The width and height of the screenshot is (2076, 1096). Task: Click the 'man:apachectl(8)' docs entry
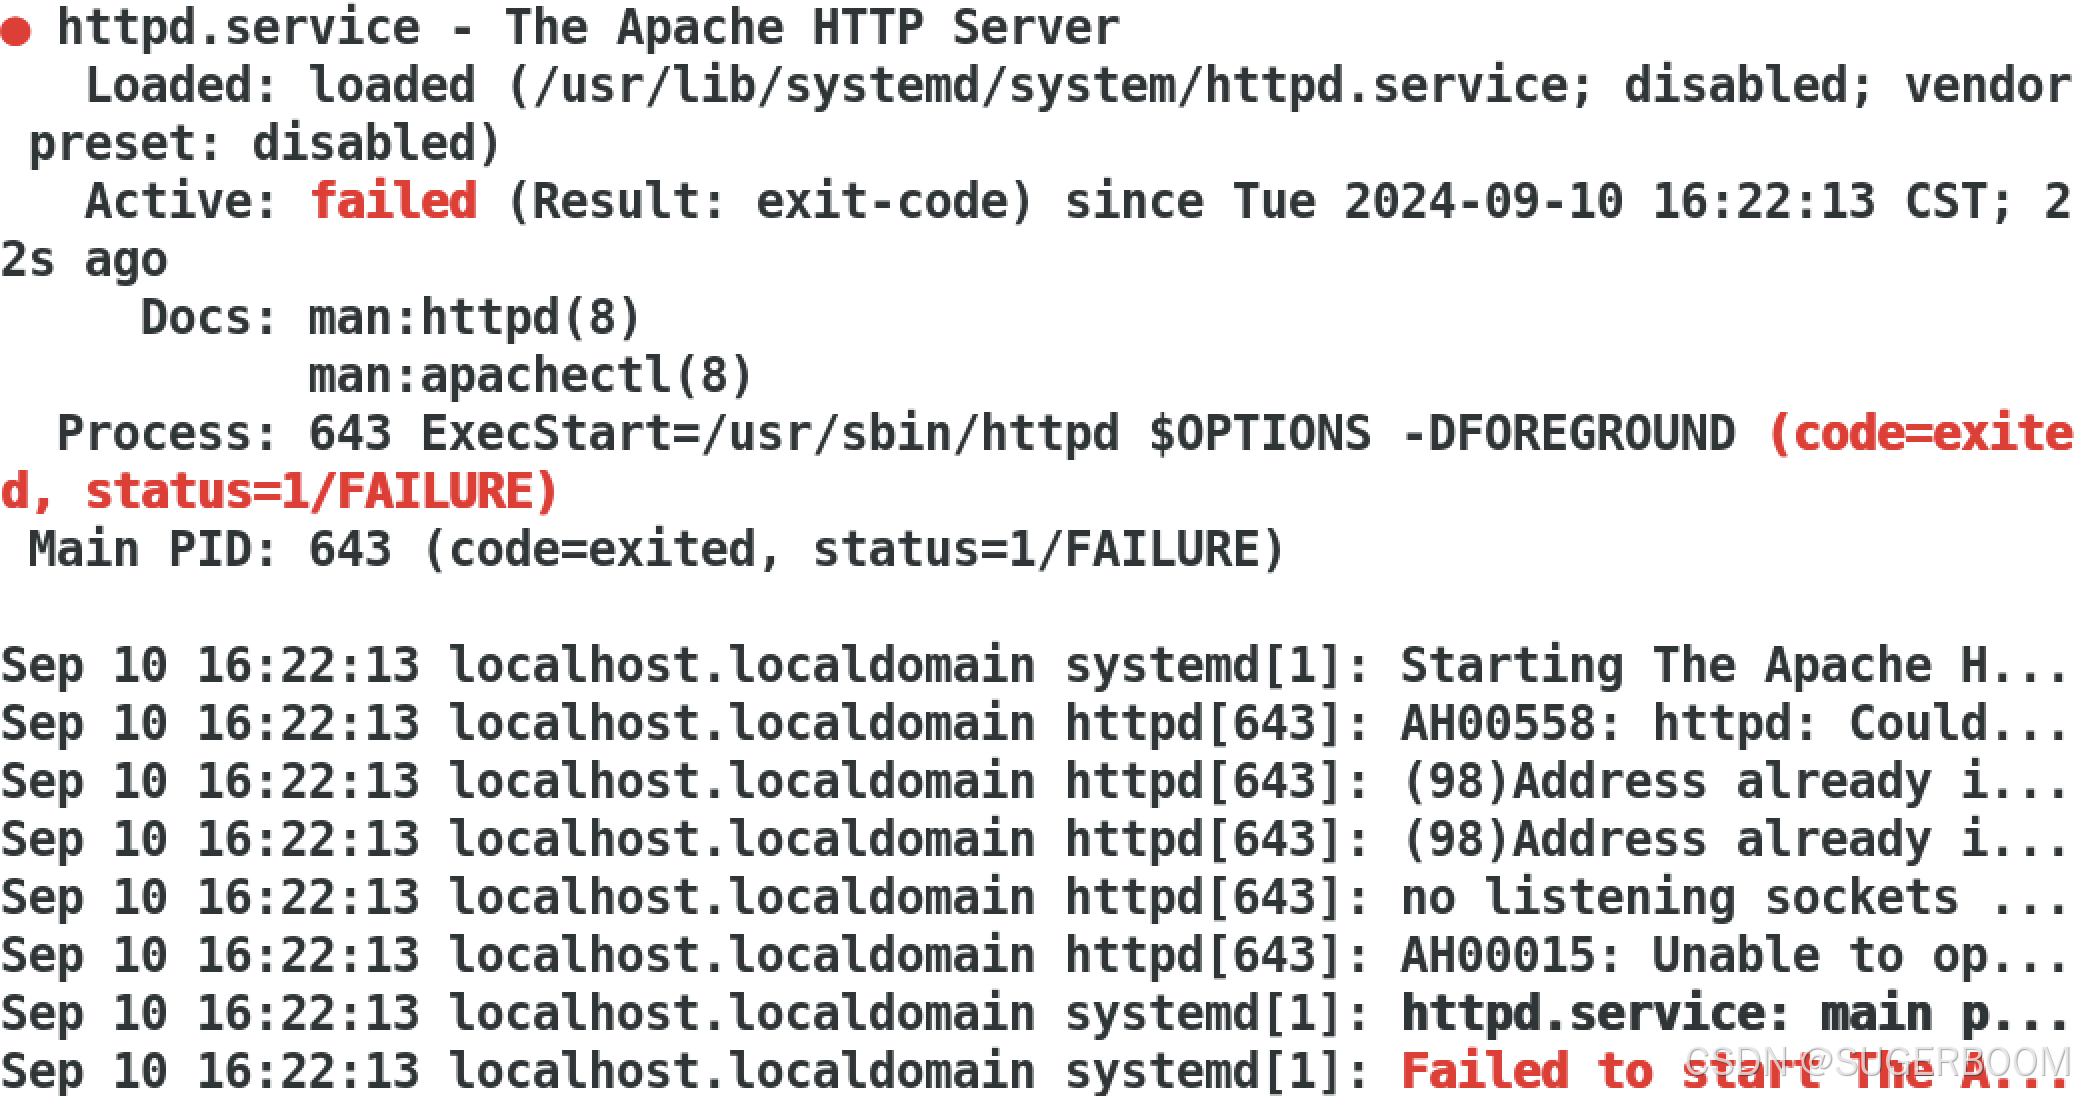tap(530, 376)
